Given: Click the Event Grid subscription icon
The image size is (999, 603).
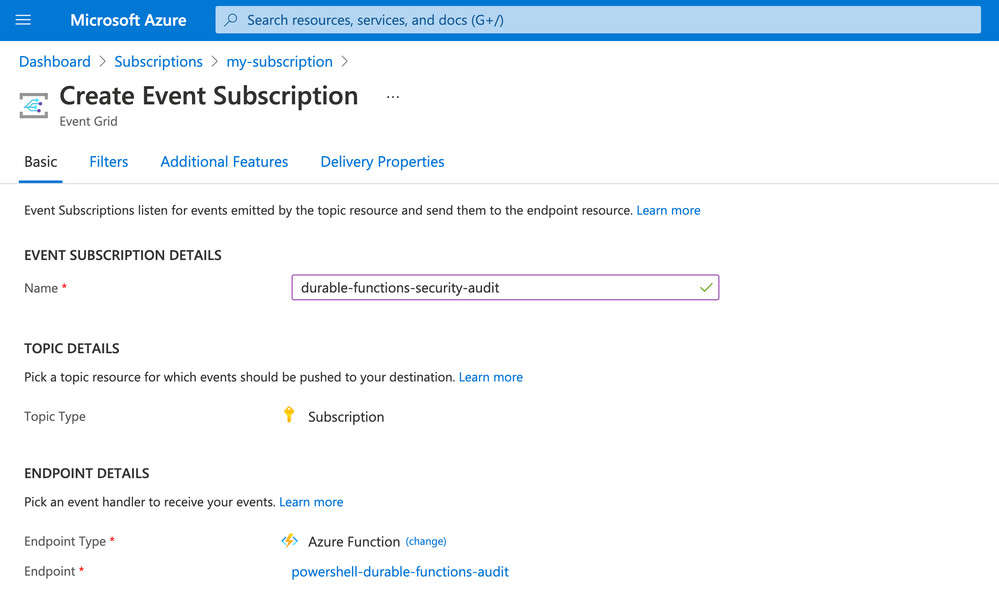Looking at the screenshot, I should point(34,105).
